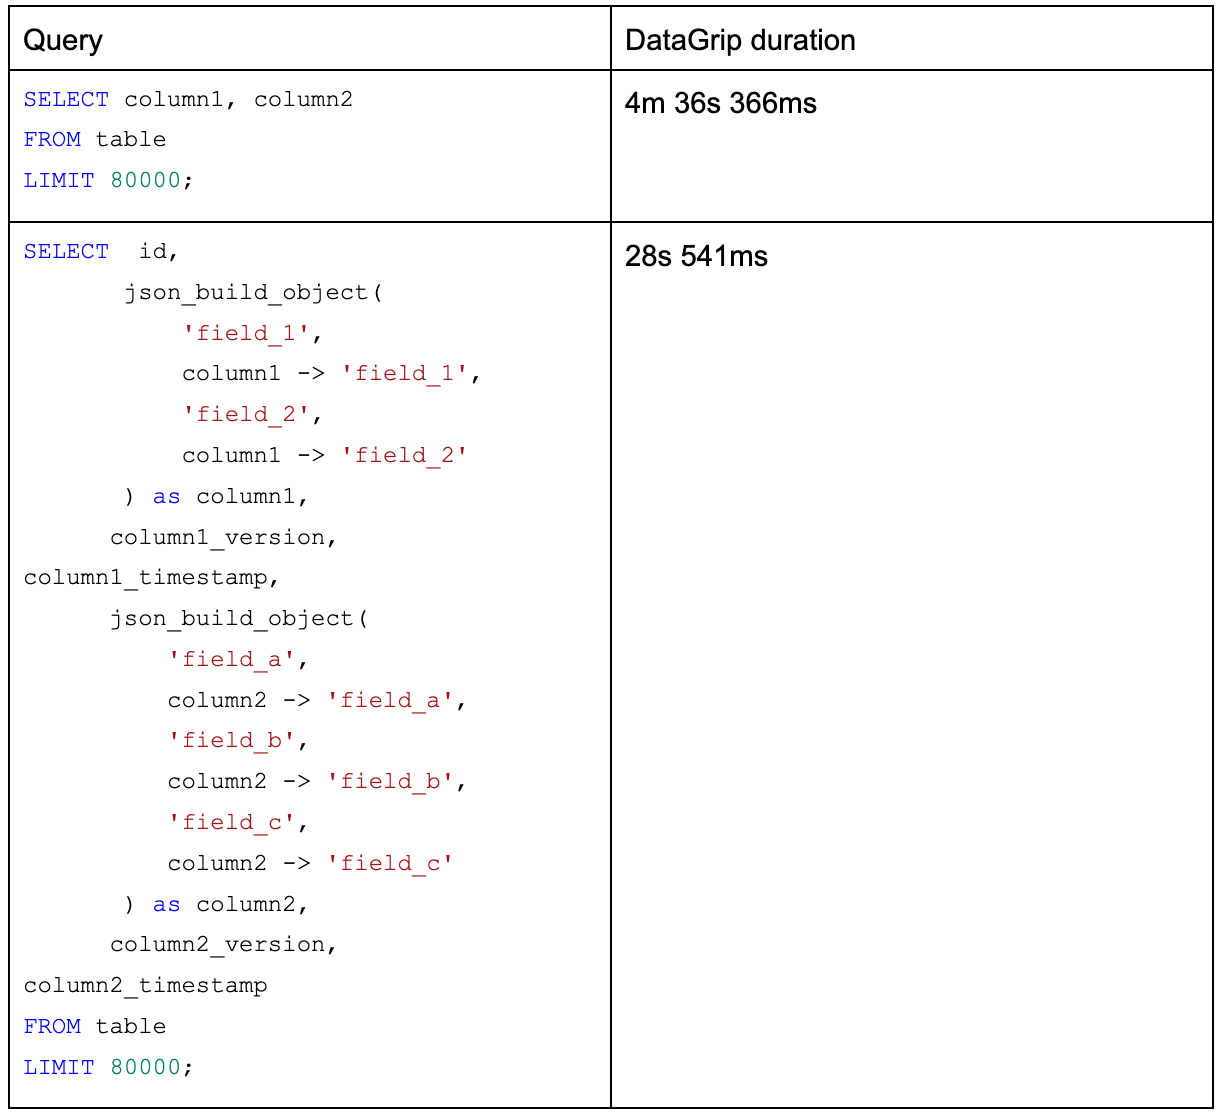Click the column2 -> 'field_c' expression
The image size is (1220, 1116).
point(310,862)
